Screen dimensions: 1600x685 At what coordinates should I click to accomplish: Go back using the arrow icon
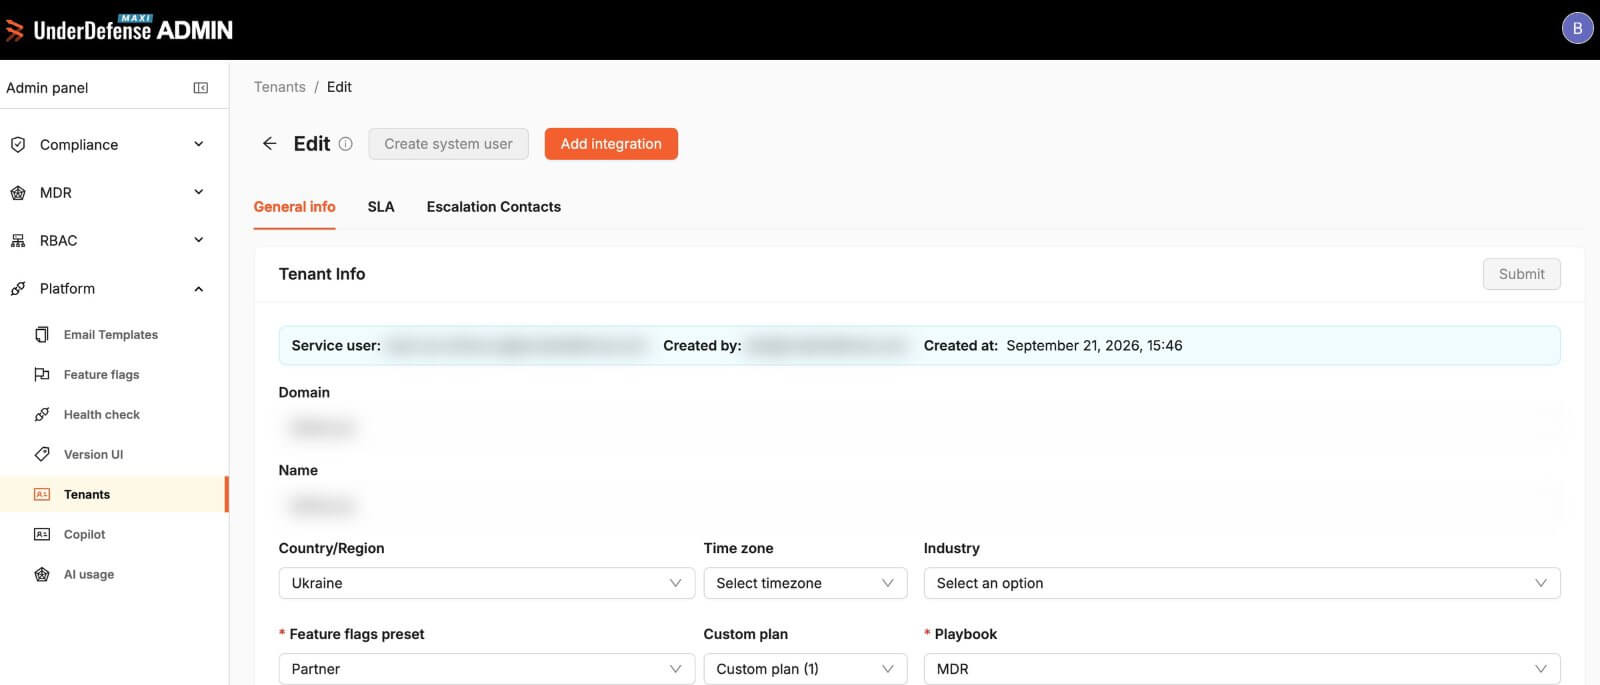tap(269, 144)
